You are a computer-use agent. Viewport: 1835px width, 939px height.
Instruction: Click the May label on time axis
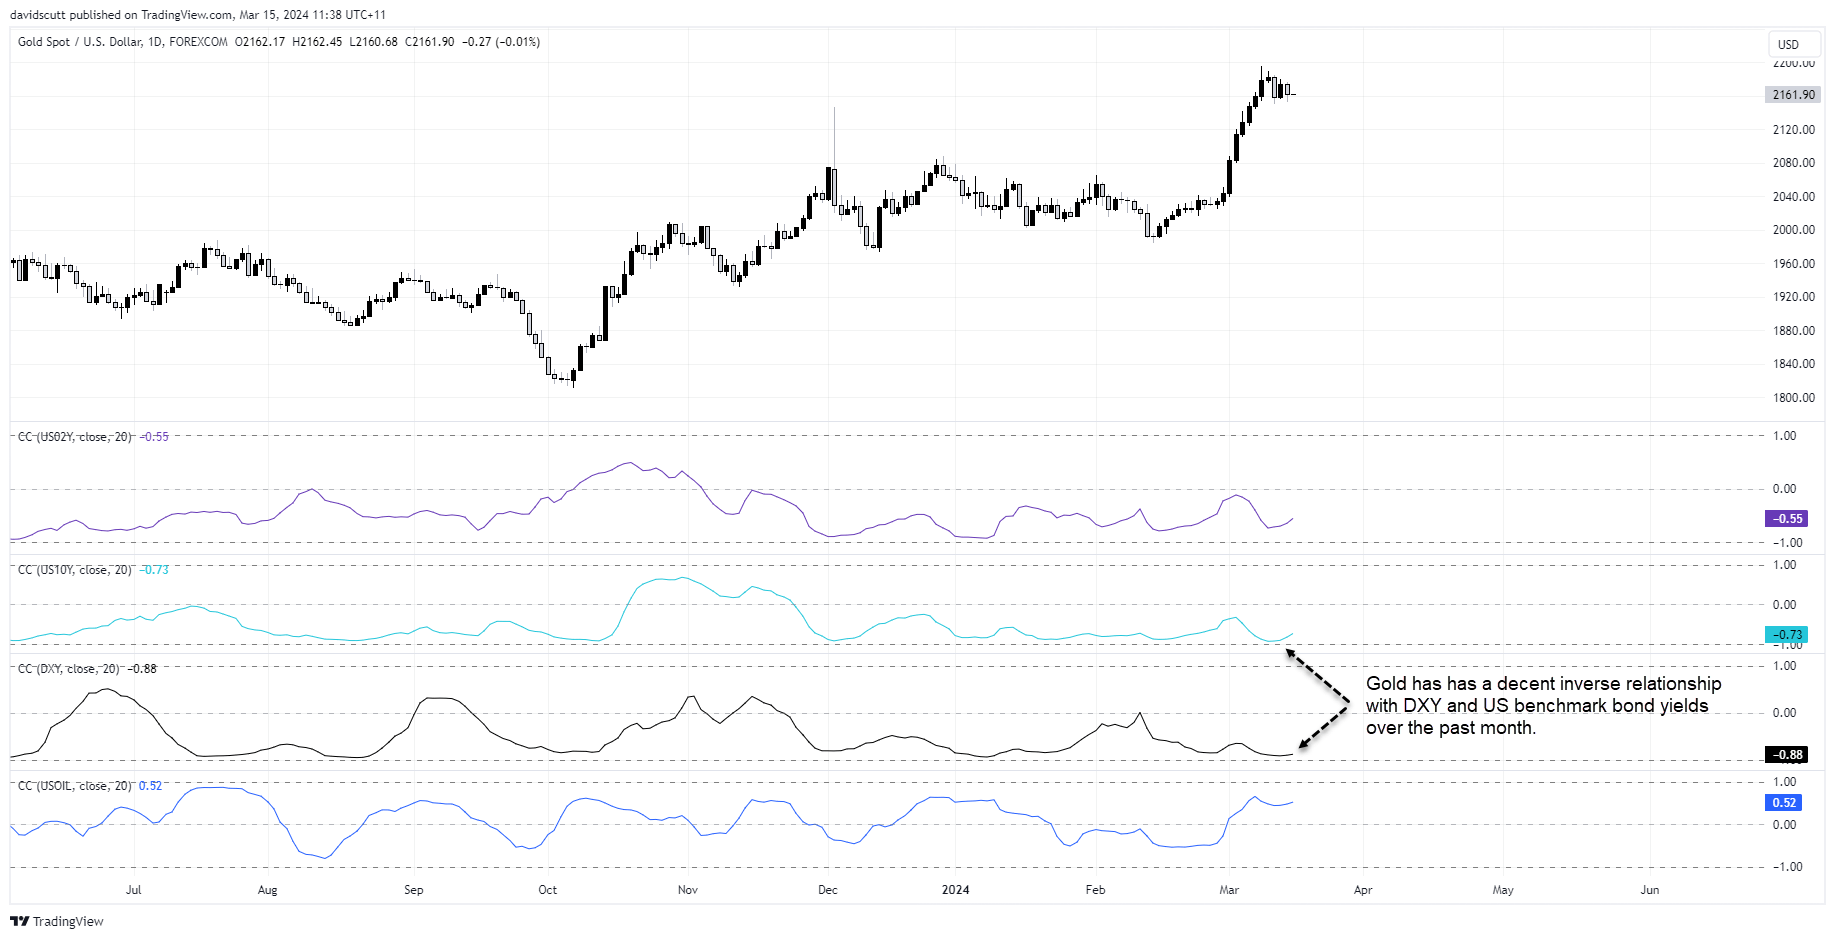point(1503,890)
